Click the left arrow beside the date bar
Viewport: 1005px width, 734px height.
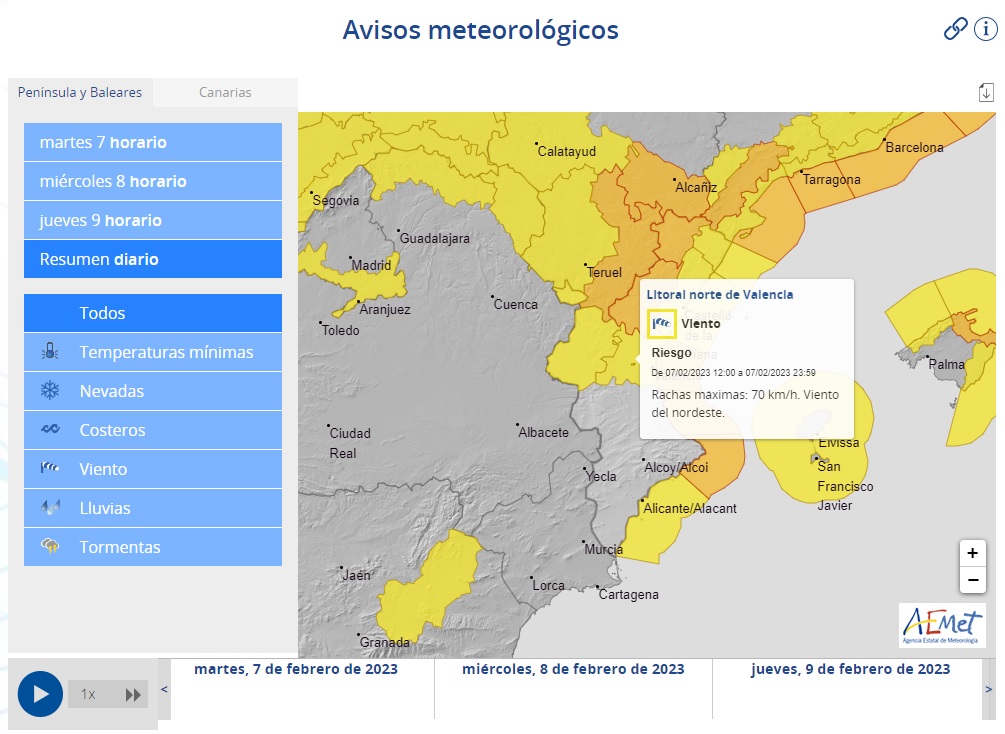[165, 690]
